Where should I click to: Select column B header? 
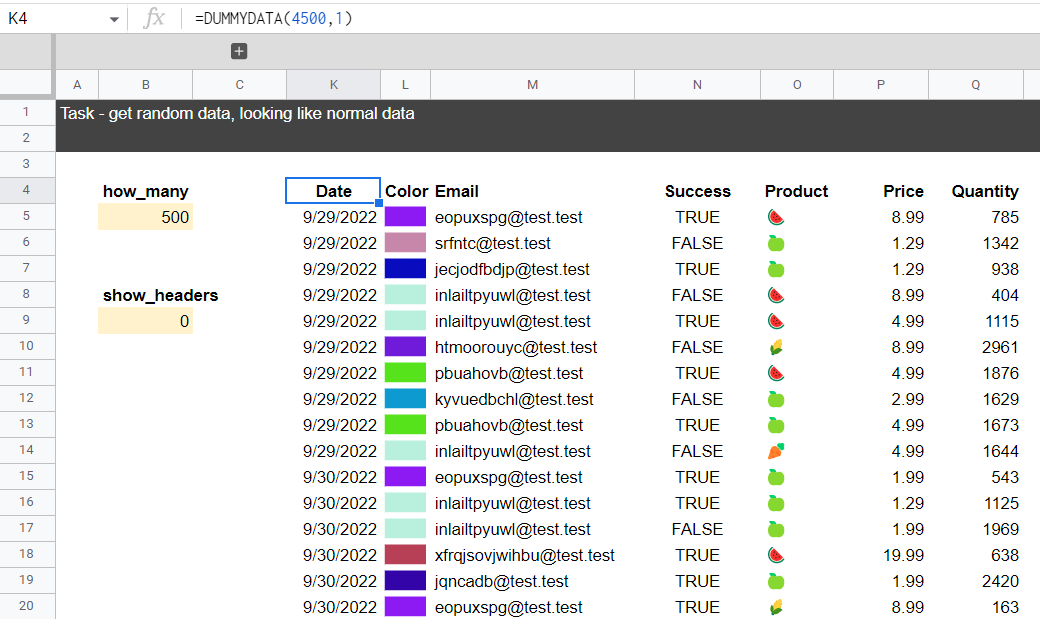point(145,85)
